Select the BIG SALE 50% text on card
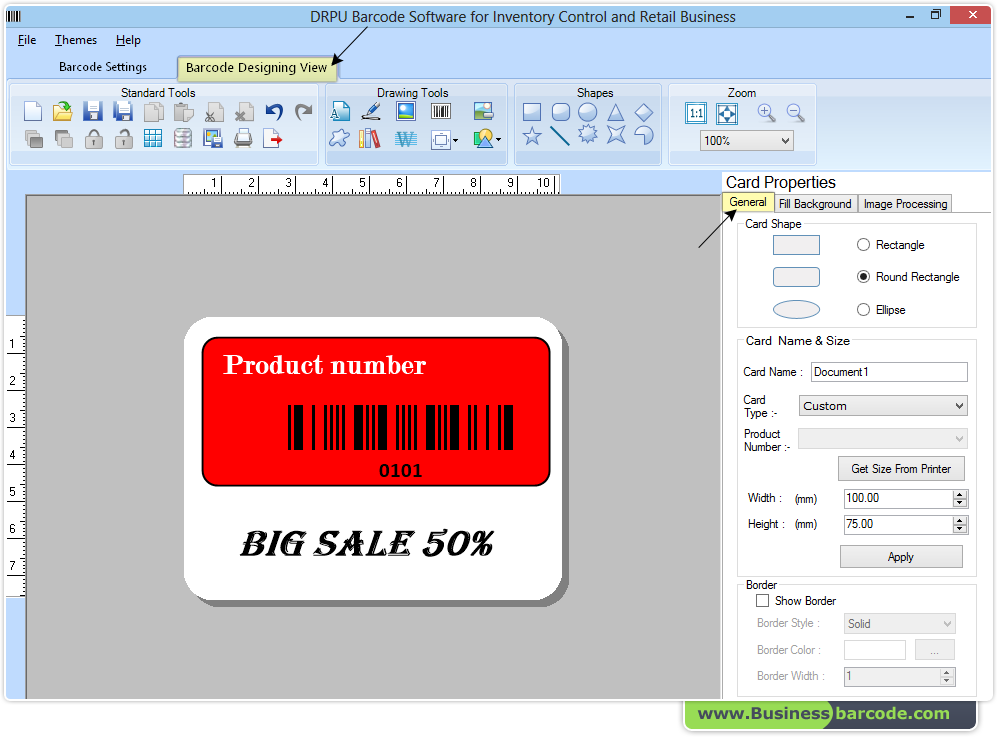The width and height of the screenshot is (997, 737). click(367, 544)
